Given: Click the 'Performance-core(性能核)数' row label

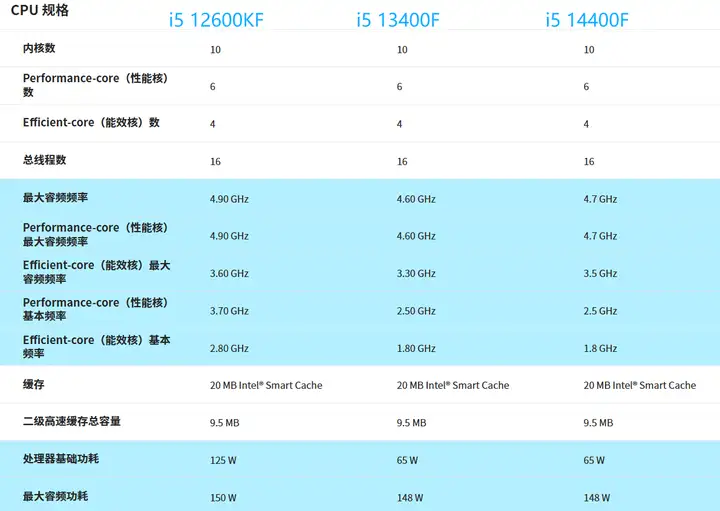Looking at the screenshot, I should pyautogui.click(x=96, y=85).
